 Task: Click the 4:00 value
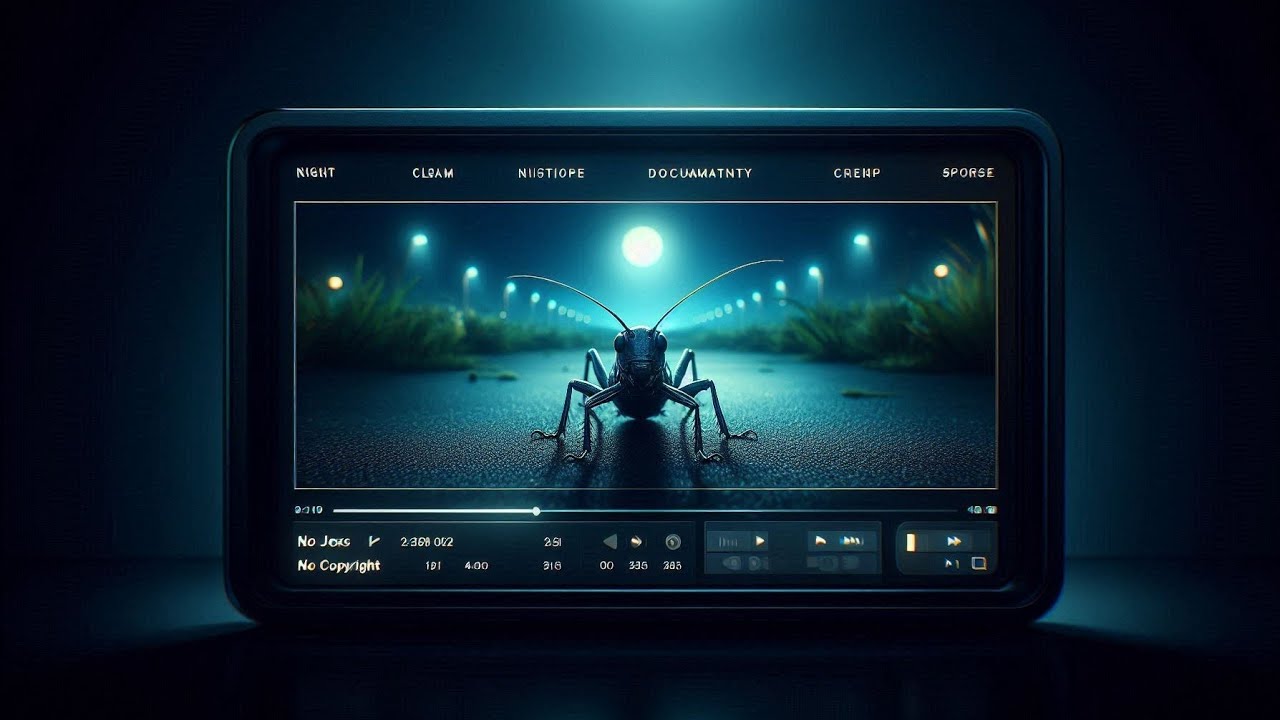click(x=476, y=565)
